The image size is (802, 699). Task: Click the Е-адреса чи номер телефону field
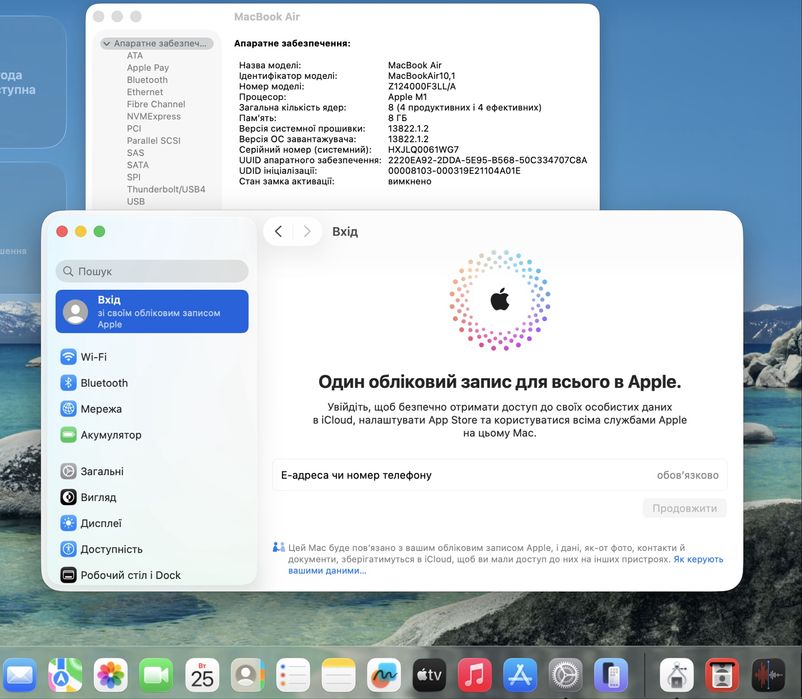pyautogui.click(x=500, y=475)
